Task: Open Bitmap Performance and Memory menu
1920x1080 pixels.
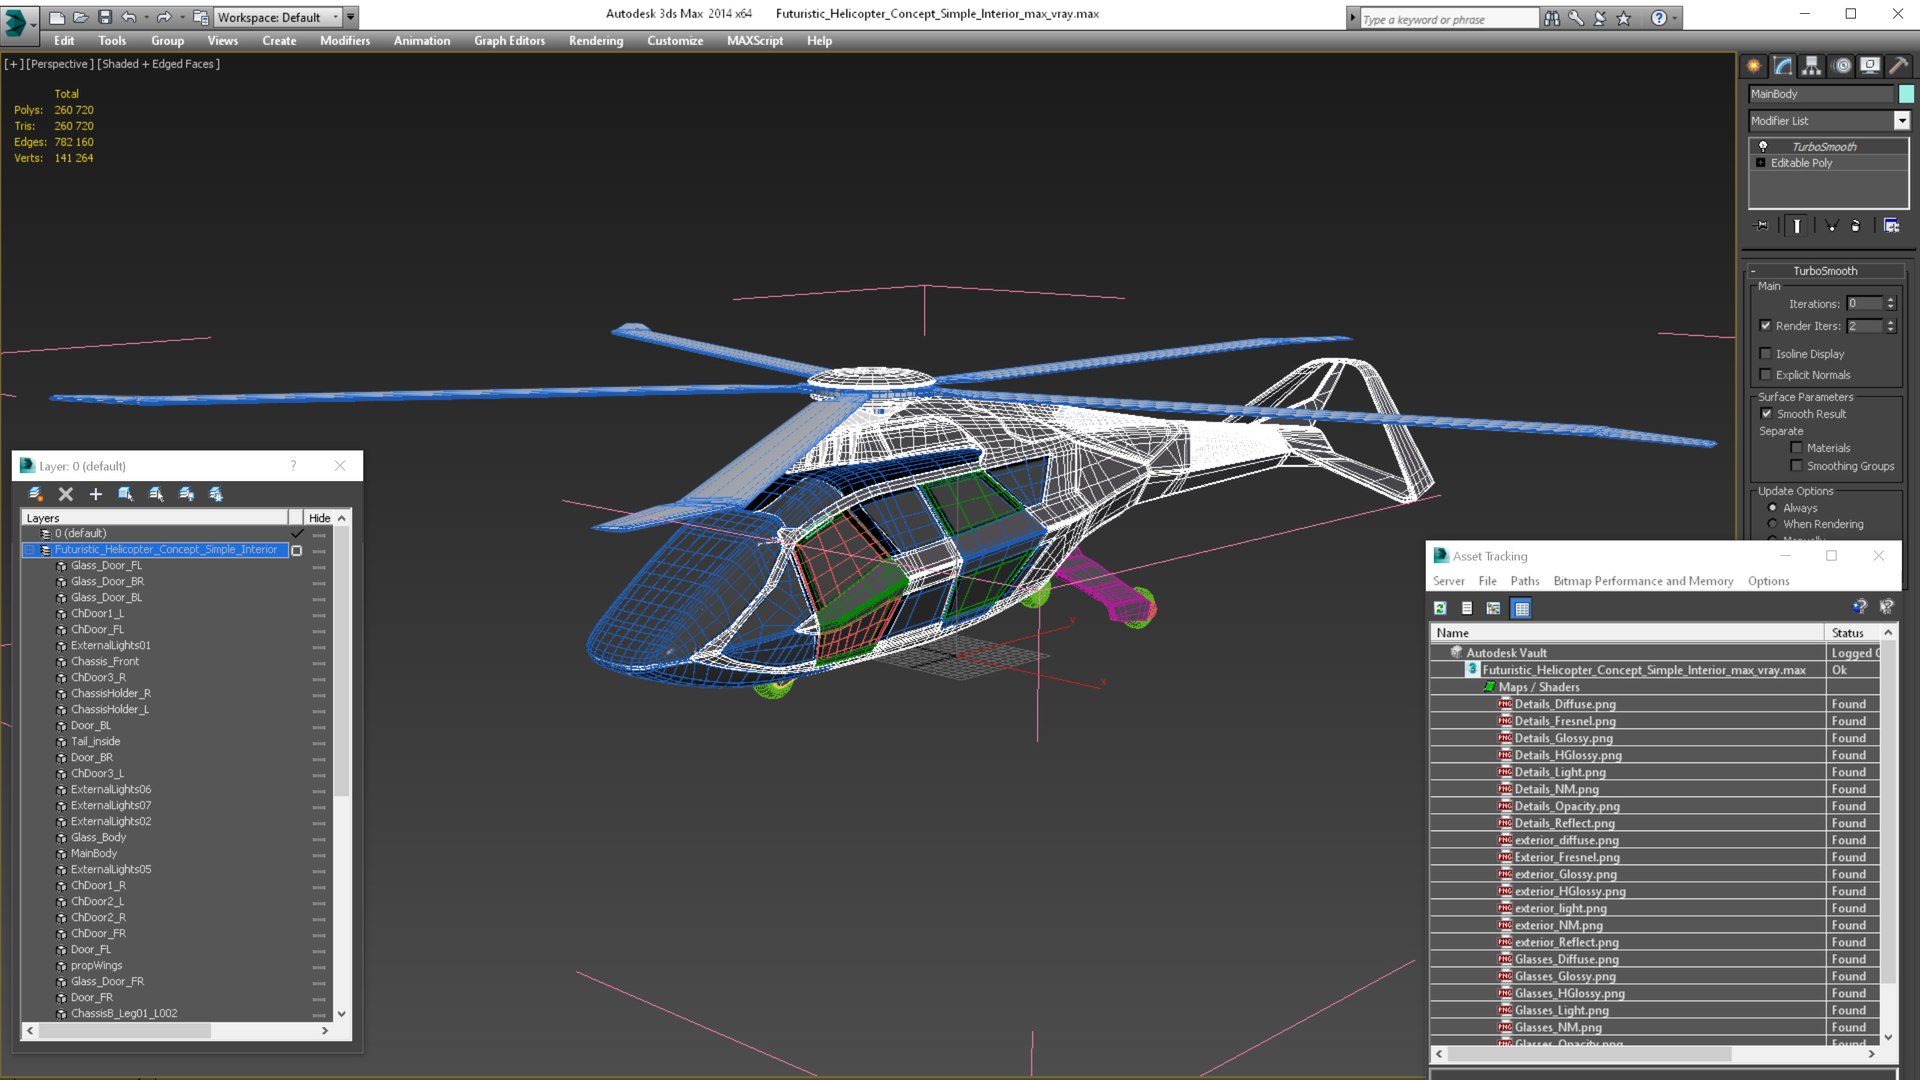Action: pyautogui.click(x=1643, y=581)
